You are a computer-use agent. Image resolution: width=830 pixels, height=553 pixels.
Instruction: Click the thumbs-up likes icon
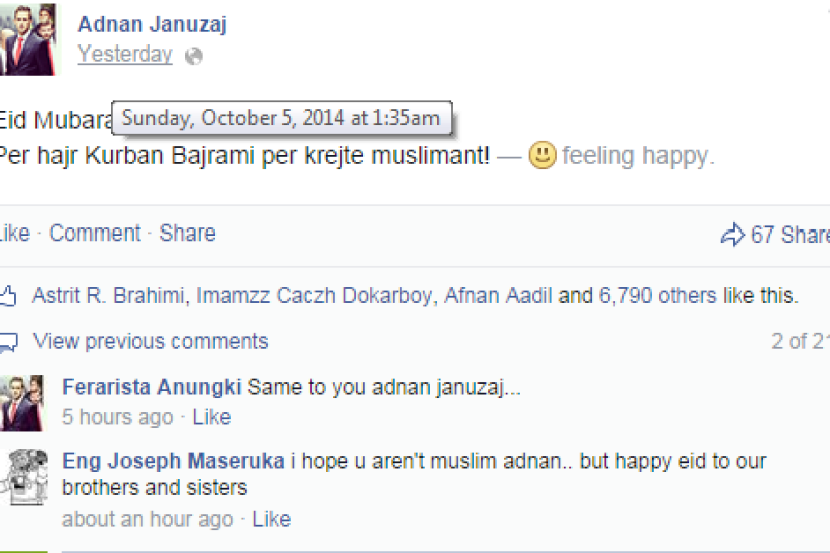[8, 296]
